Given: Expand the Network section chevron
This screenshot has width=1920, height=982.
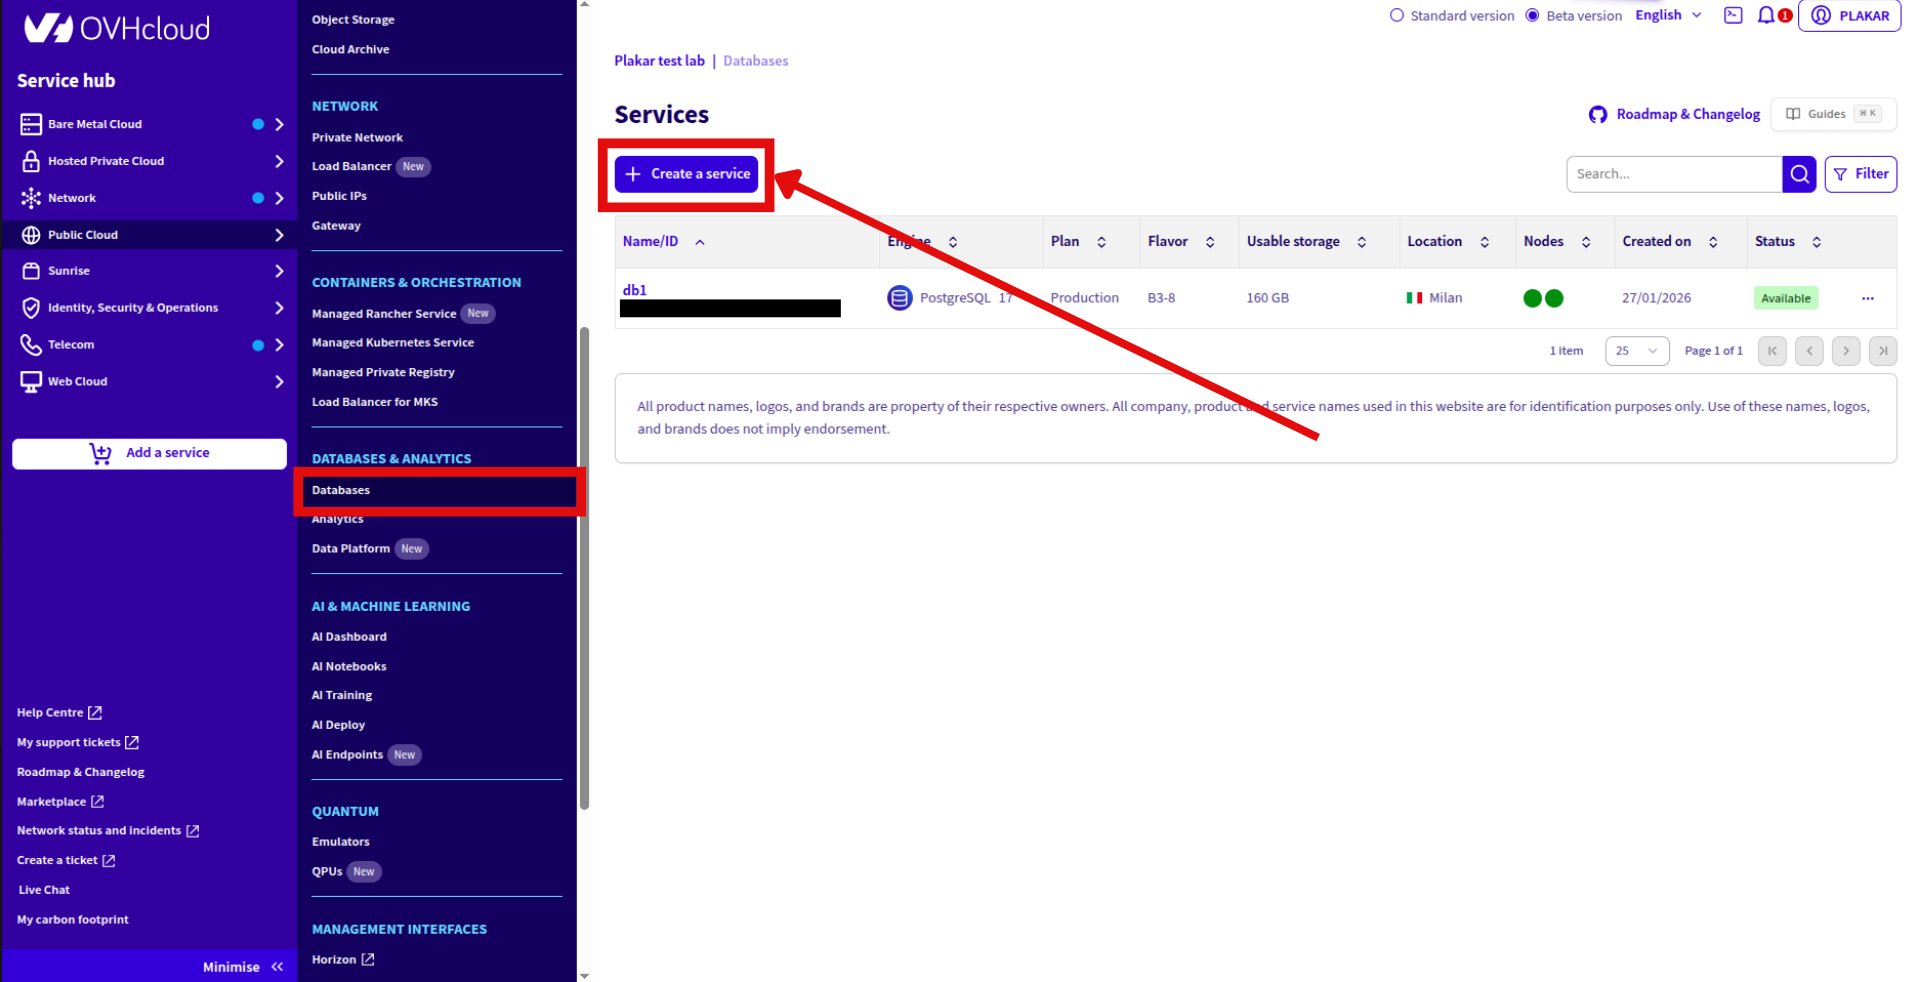Looking at the screenshot, I should coord(279,198).
